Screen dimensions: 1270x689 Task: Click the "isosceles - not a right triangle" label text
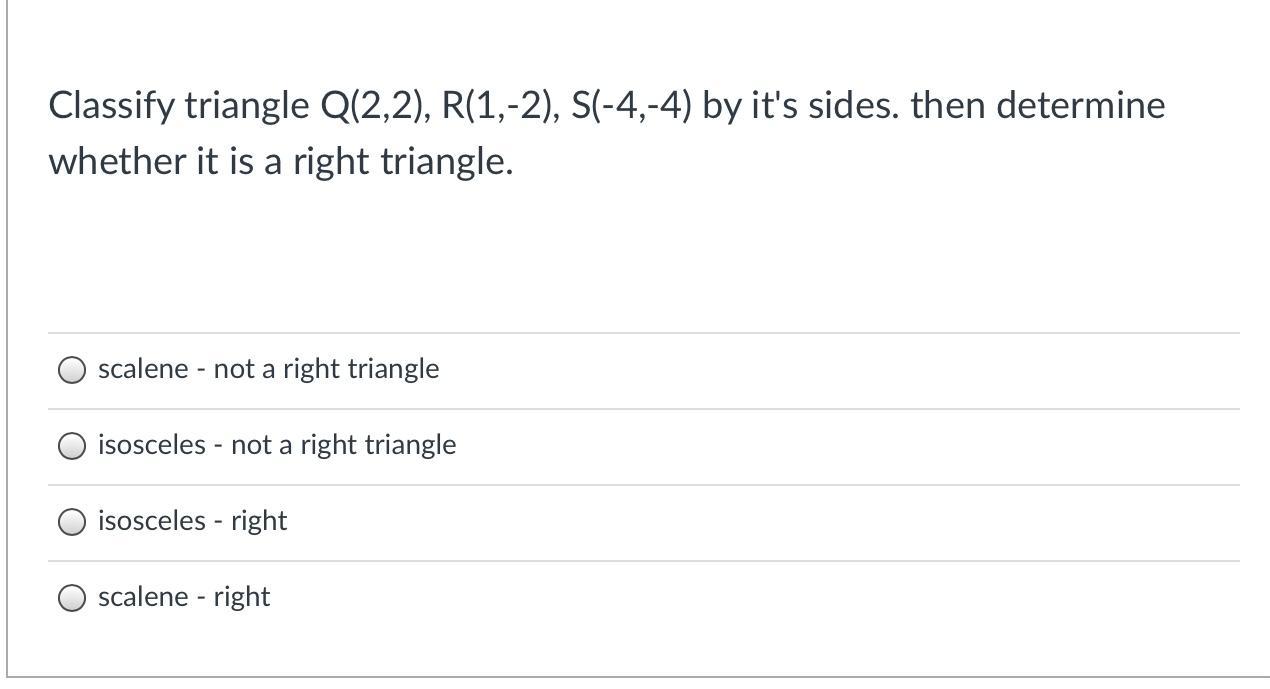tap(277, 445)
